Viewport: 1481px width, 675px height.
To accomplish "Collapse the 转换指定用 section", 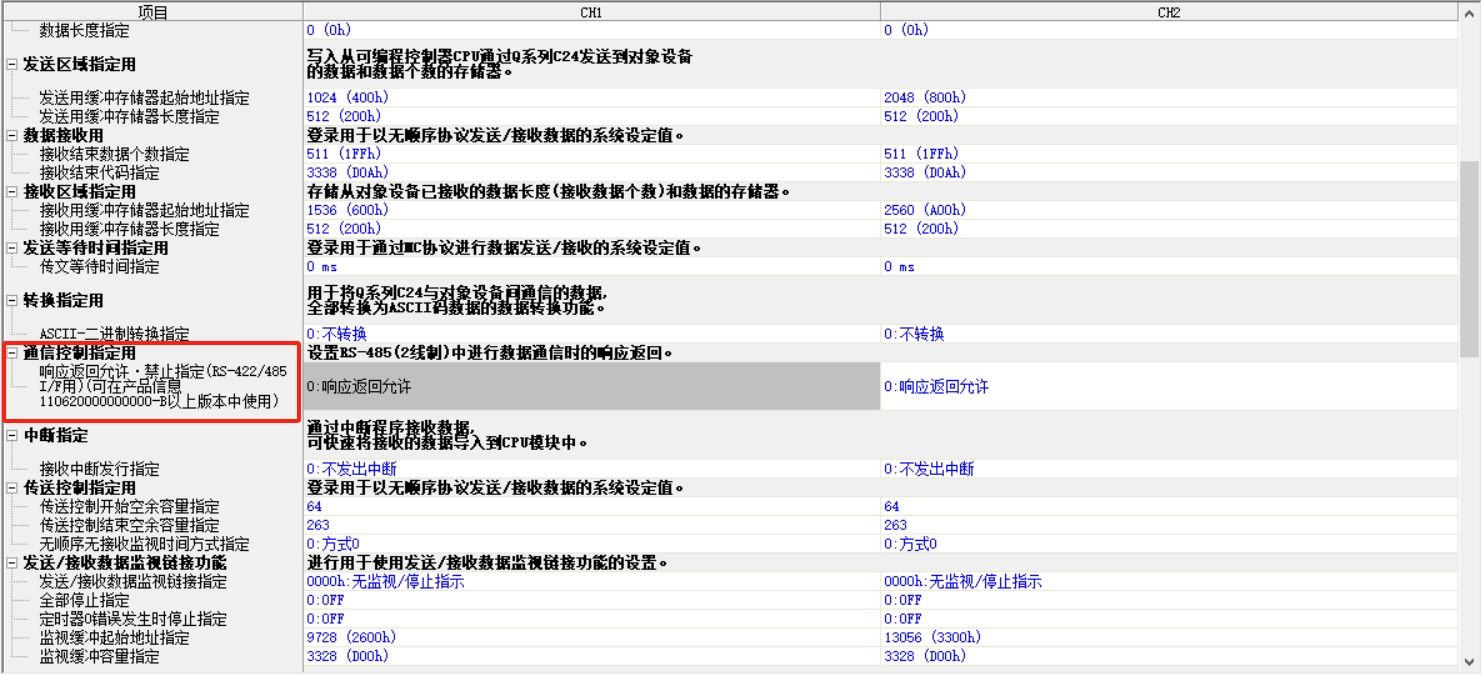I will 12,301.
